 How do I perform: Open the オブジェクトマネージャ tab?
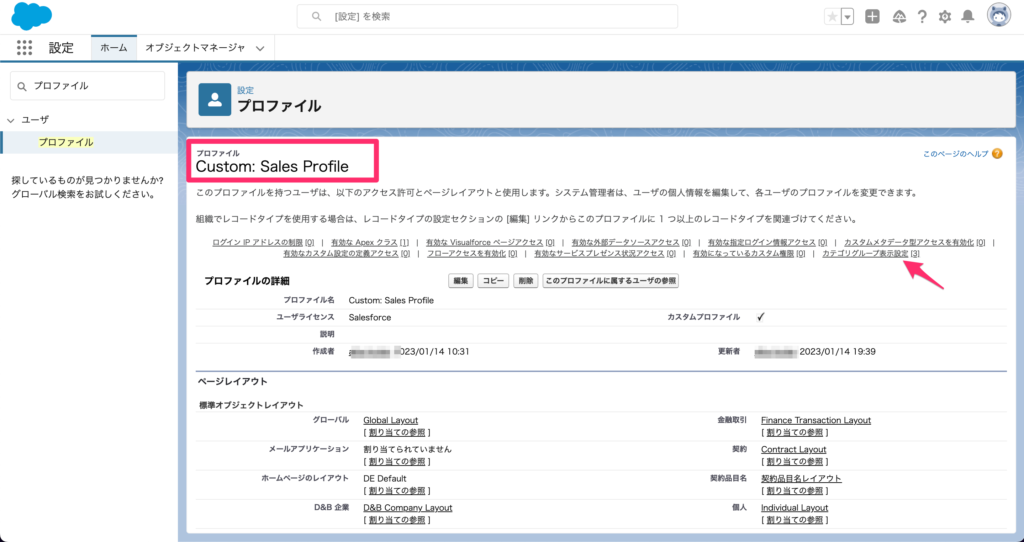[x=195, y=48]
